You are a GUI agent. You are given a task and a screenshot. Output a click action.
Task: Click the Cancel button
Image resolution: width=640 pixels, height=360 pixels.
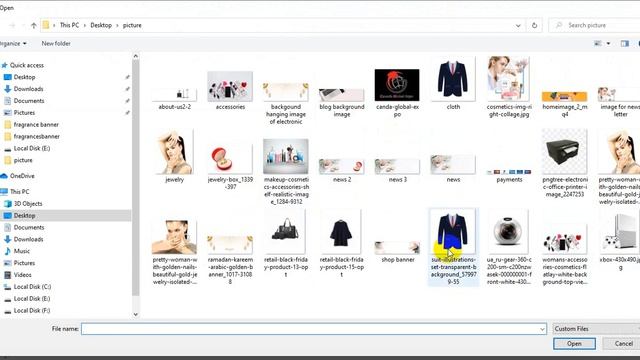[623, 344]
